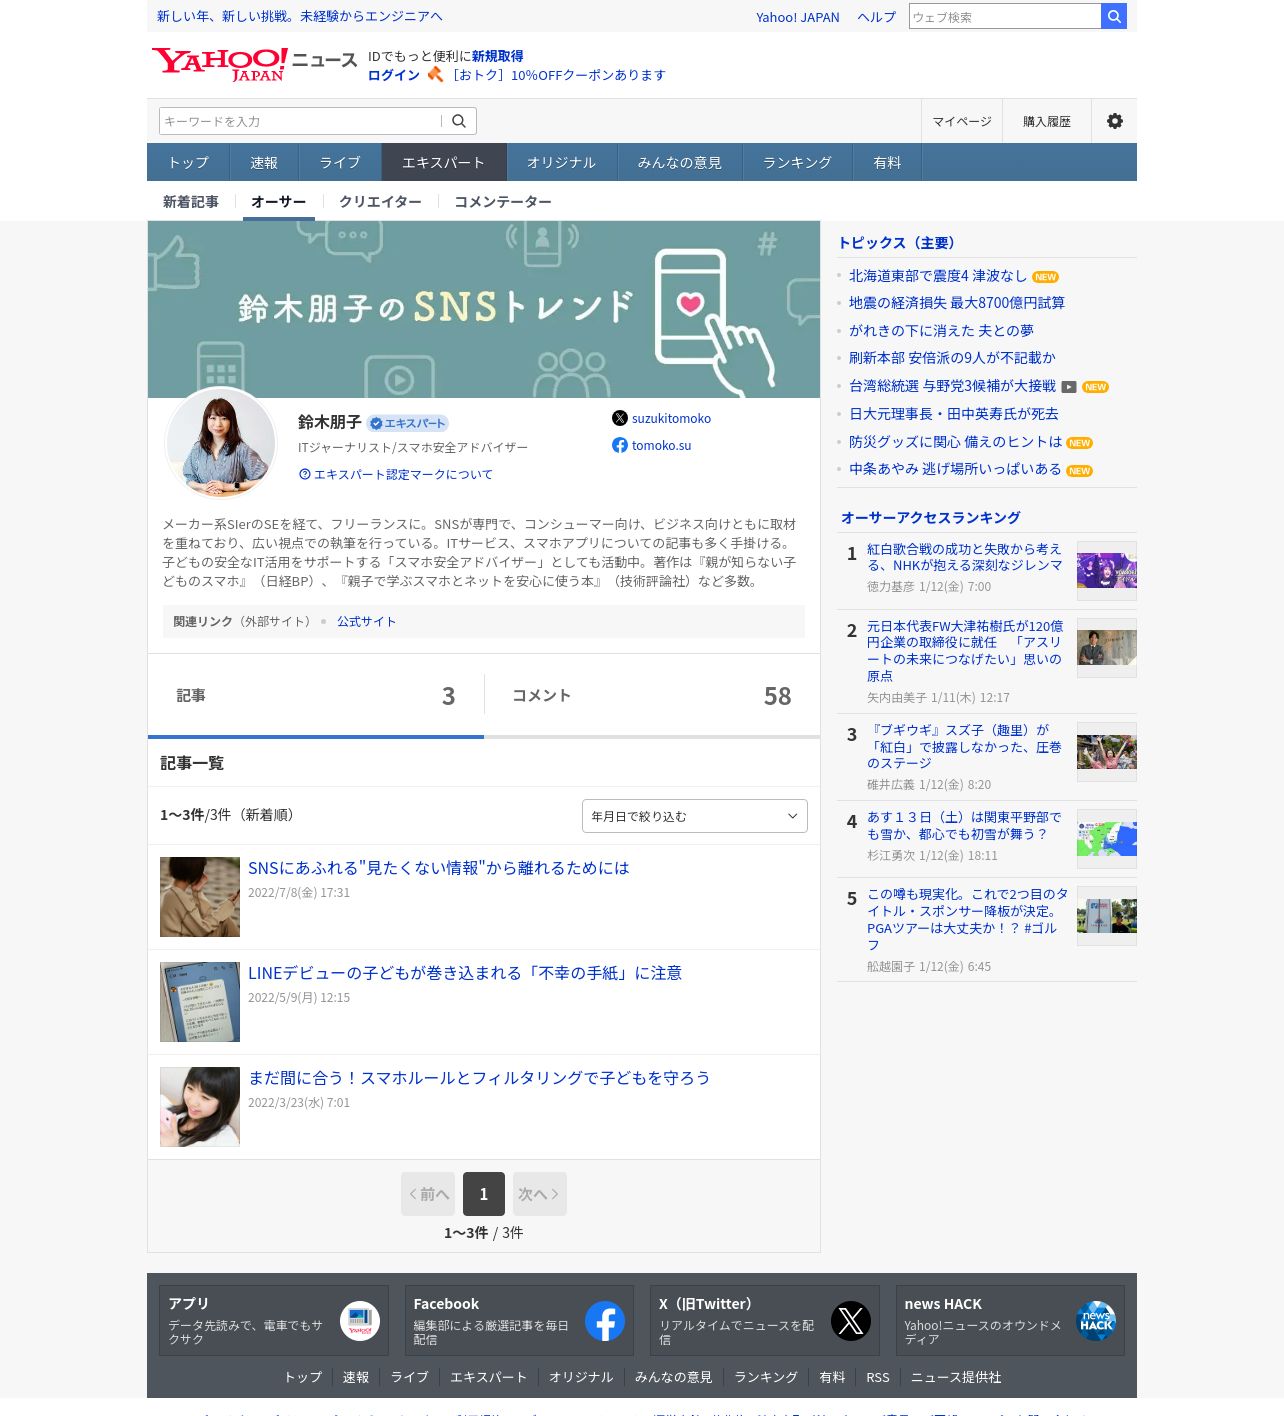The width and height of the screenshot is (1284, 1416).
Task: Open article SNSにあふれる"見たくない情報"から離れるためには
Action: pos(439,868)
